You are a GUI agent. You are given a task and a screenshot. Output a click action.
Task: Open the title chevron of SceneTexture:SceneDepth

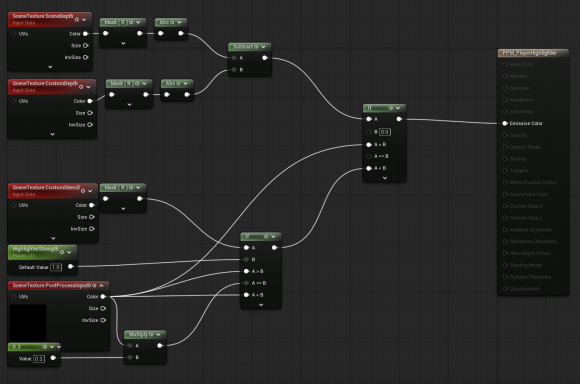(x=84, y=19)
